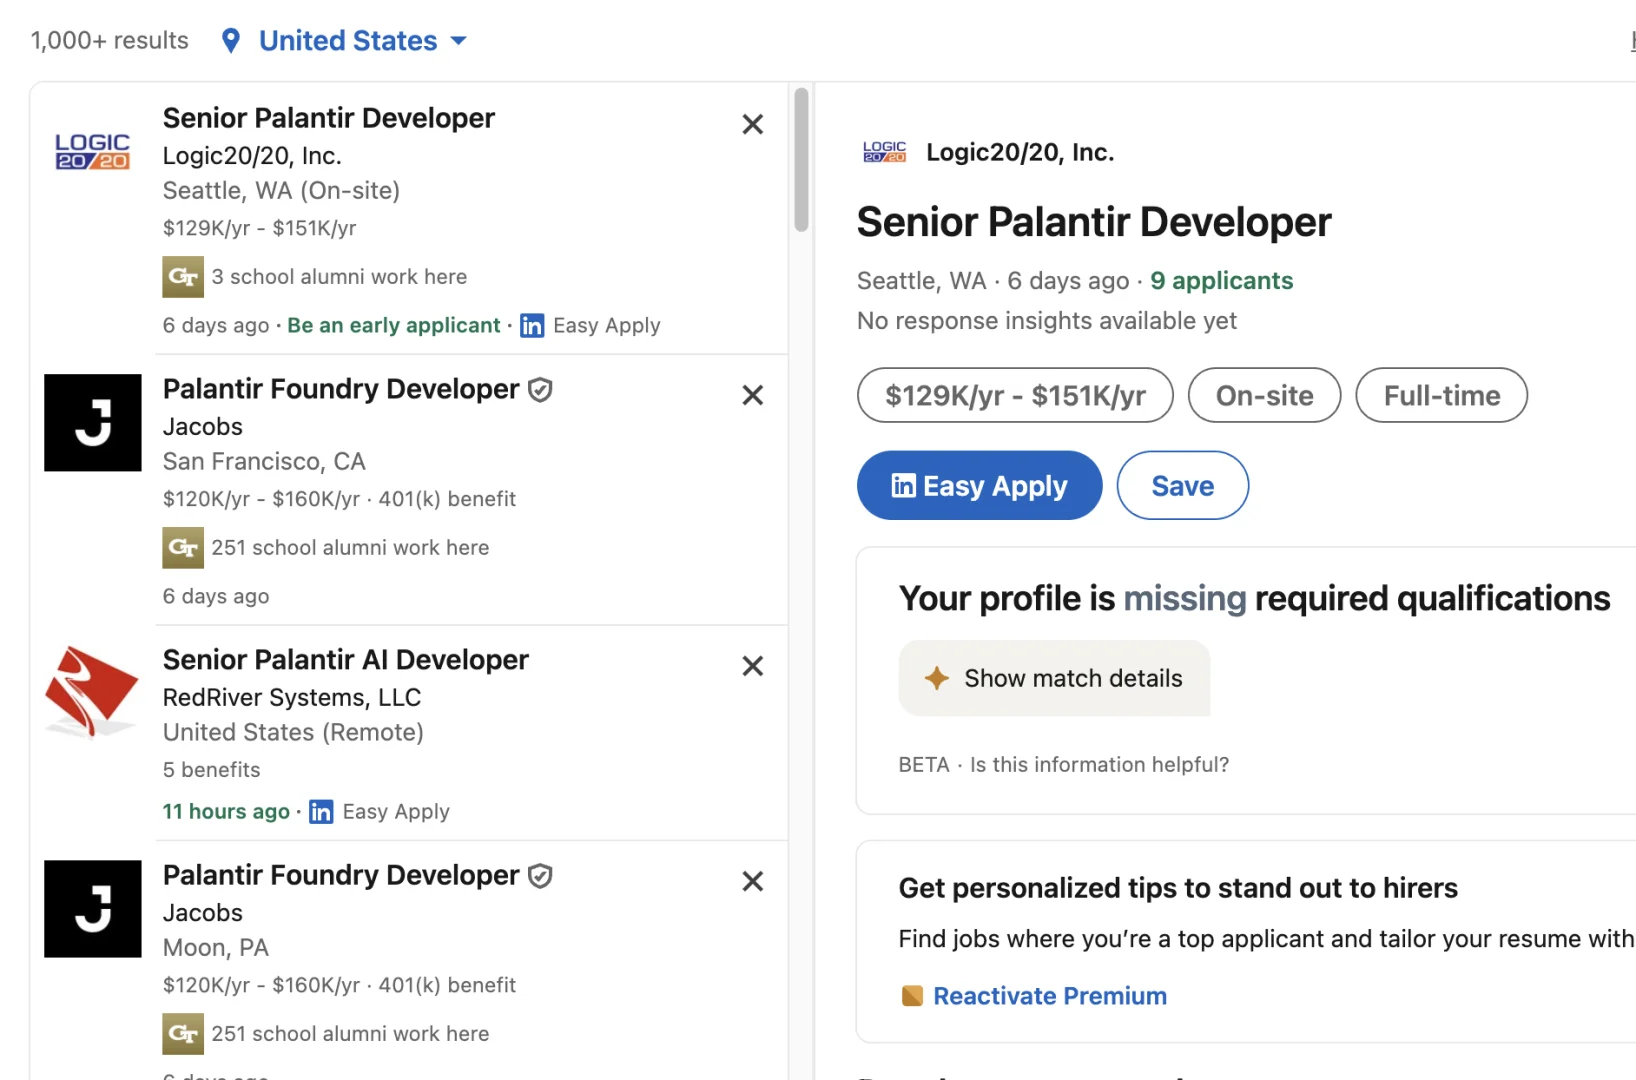Click the location pin icon
The height and width of the screenshot is (1080, 1636).
click(231, 41)
